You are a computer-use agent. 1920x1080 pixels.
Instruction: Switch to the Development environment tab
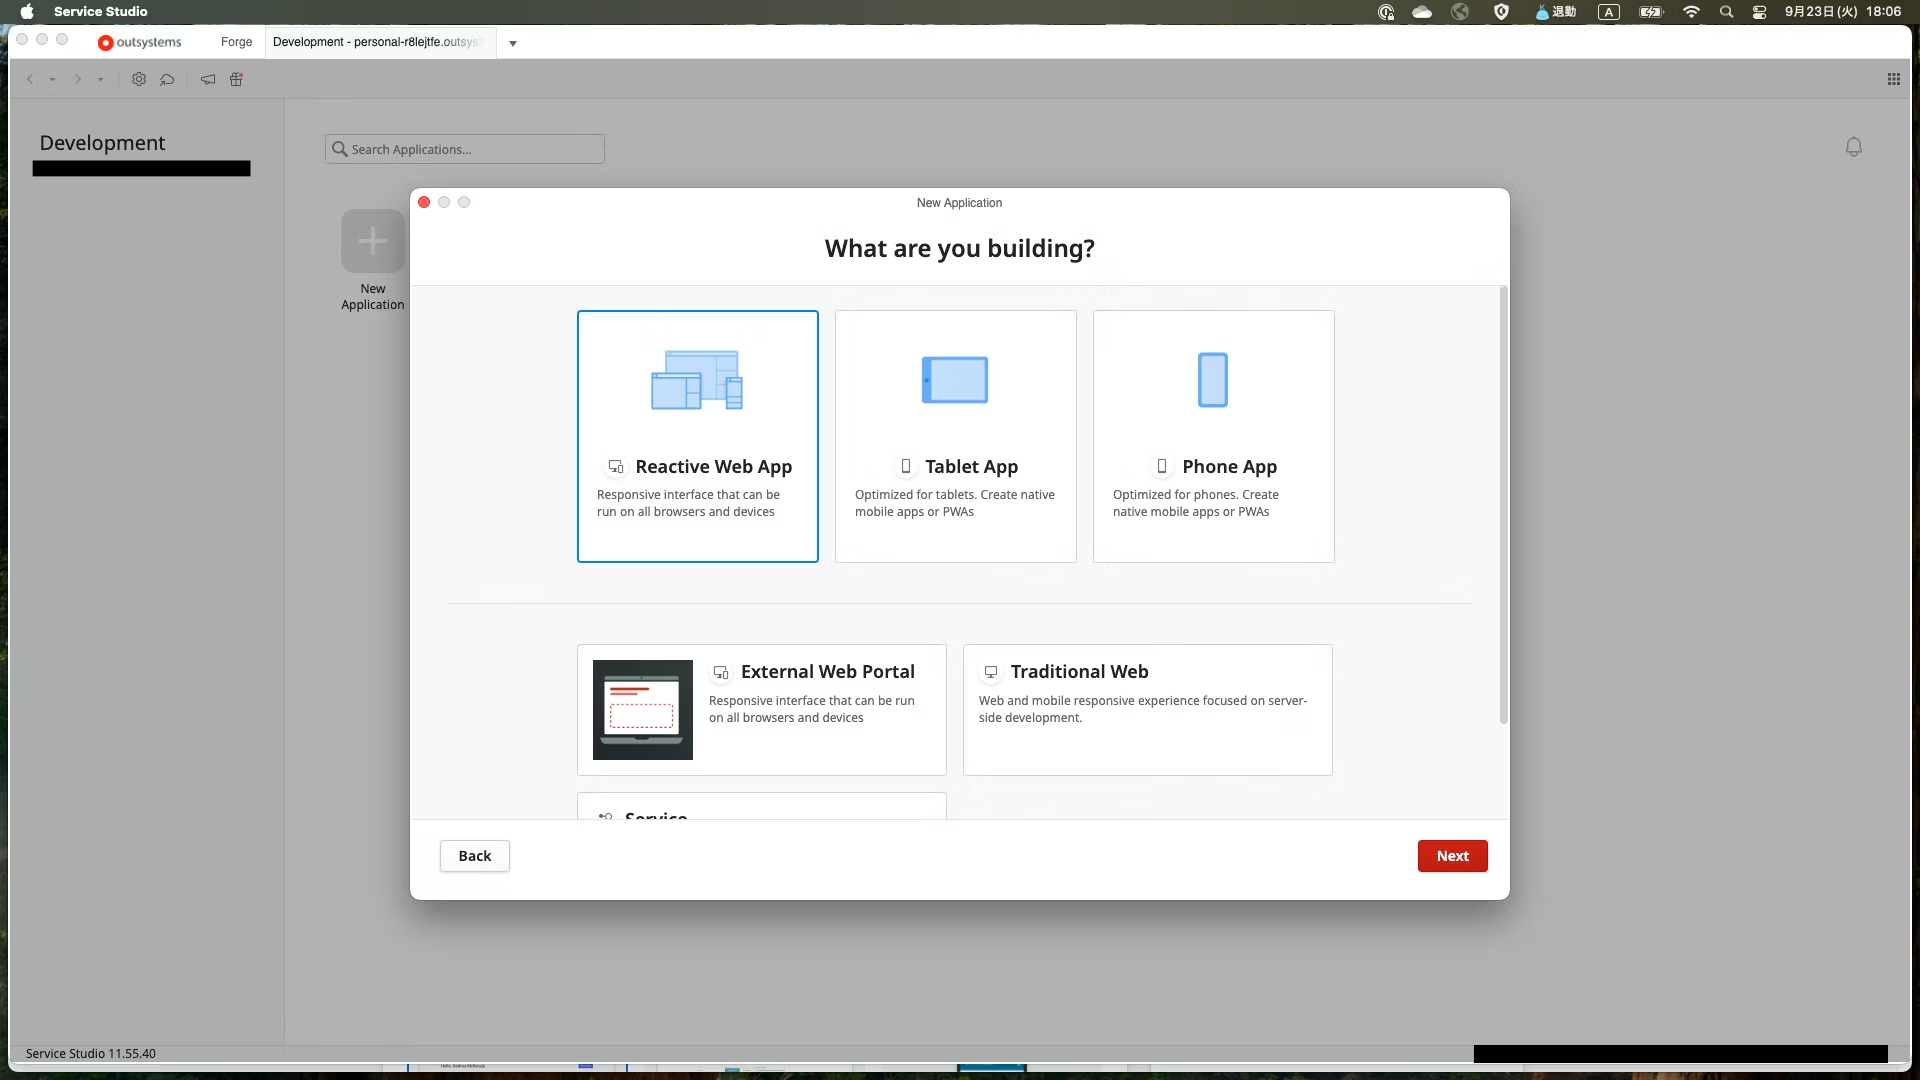(x=378, y=42)
